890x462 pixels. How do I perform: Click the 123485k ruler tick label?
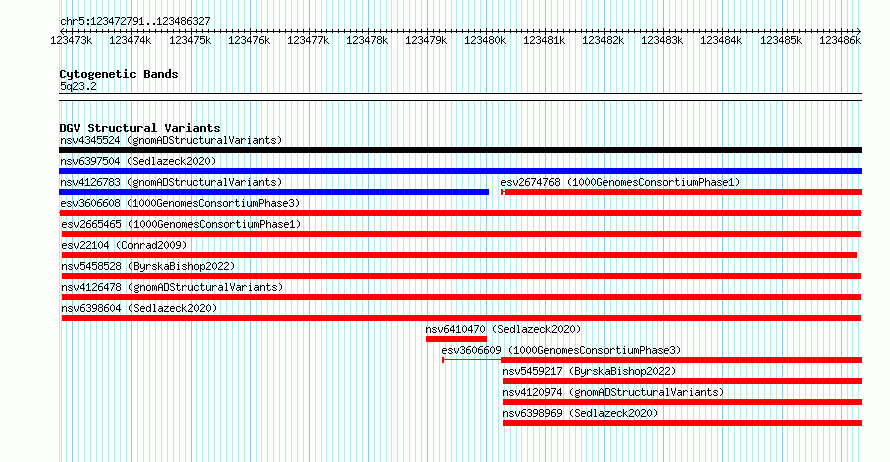780,40
